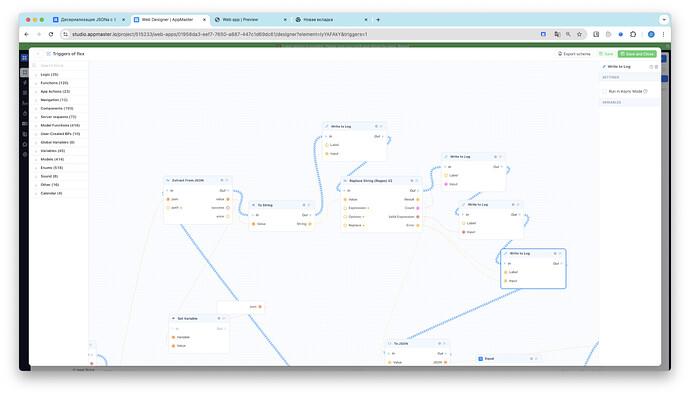Select the Replace String (Regex) node header
The width and height of the screenshot is (690, 396).
coord(381,181)
